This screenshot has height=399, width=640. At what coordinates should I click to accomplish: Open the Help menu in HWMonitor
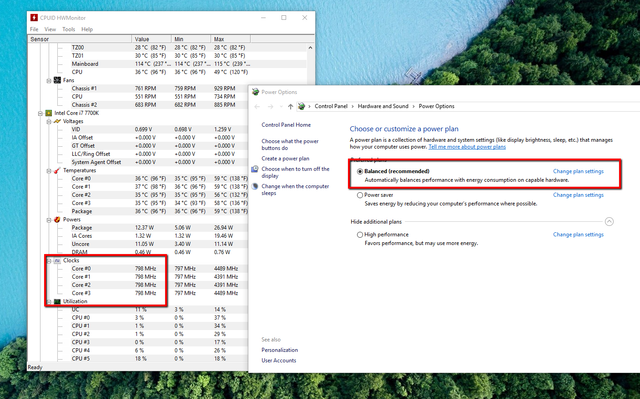click(x=87, y=29)
